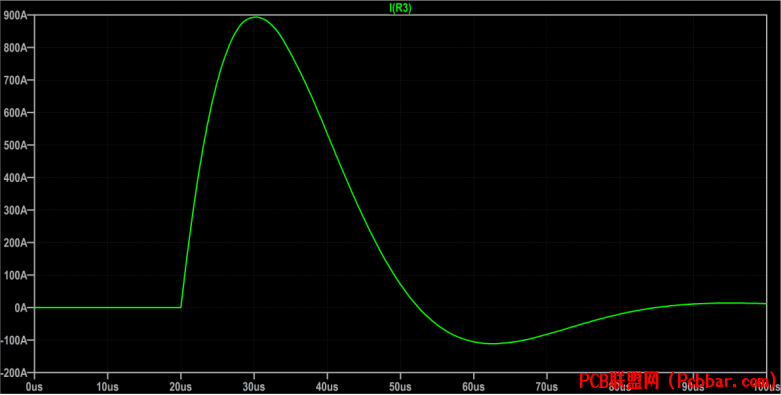
Task: Select the 40us time axis label
Action: pos(327,387)
